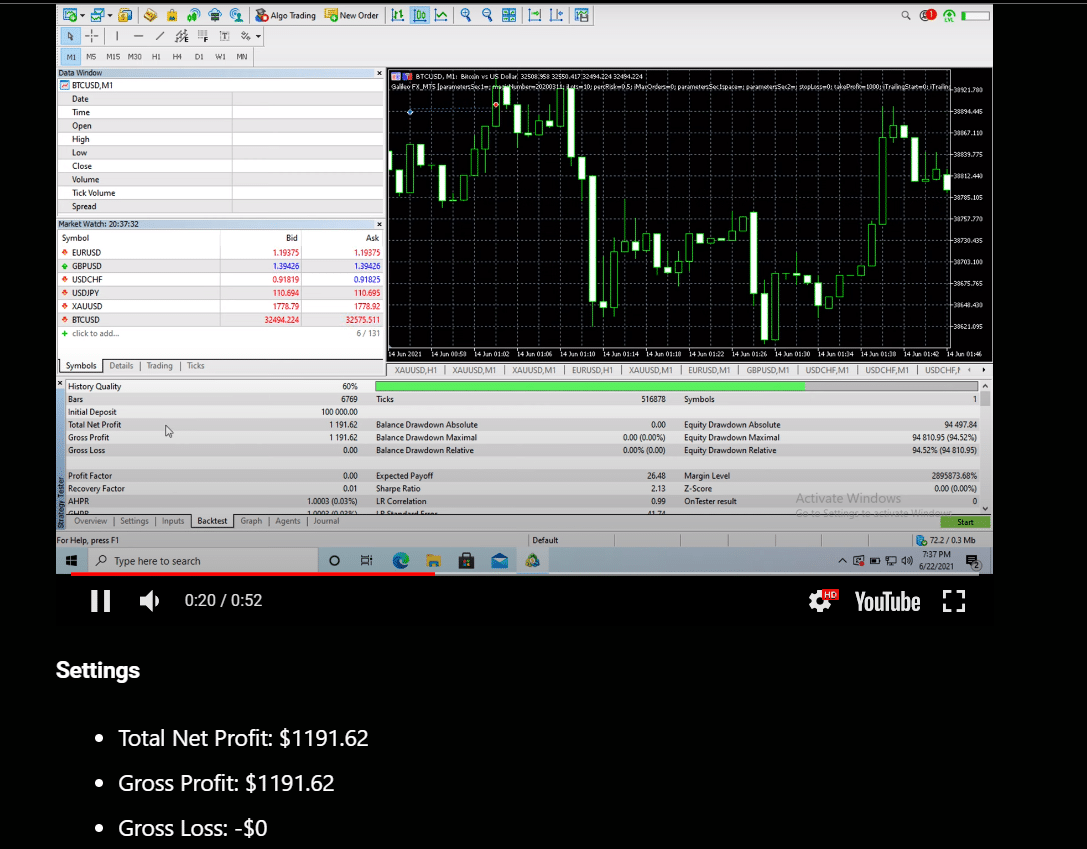Select the crosshair cursor tool
The image size is (1087, 849).
(91, 36)
